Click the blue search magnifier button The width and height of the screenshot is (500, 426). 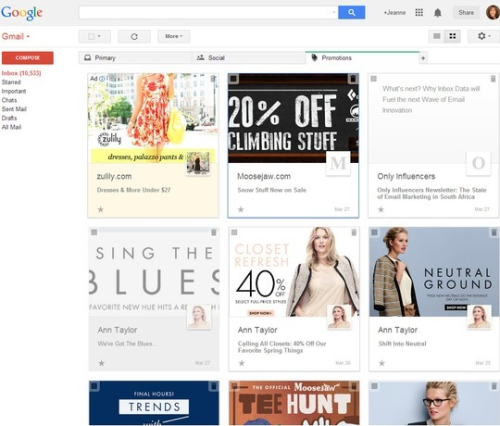coord(351,12)
